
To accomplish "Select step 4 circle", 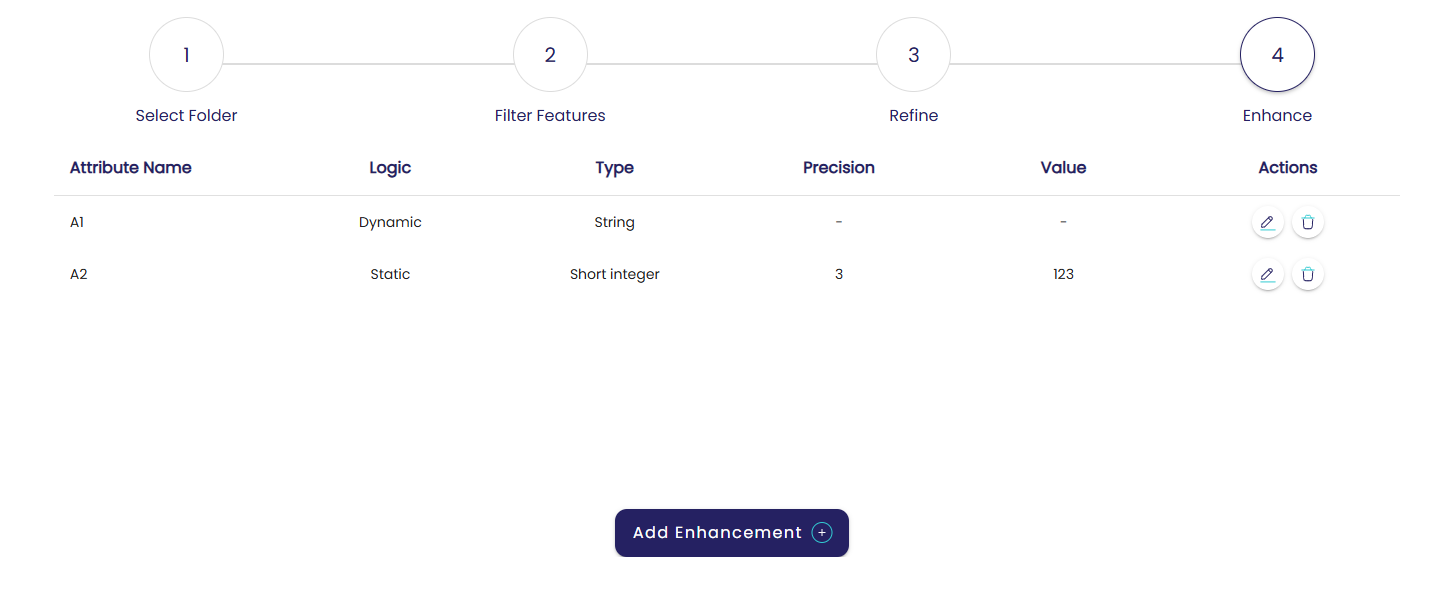I will (1277, 55).
